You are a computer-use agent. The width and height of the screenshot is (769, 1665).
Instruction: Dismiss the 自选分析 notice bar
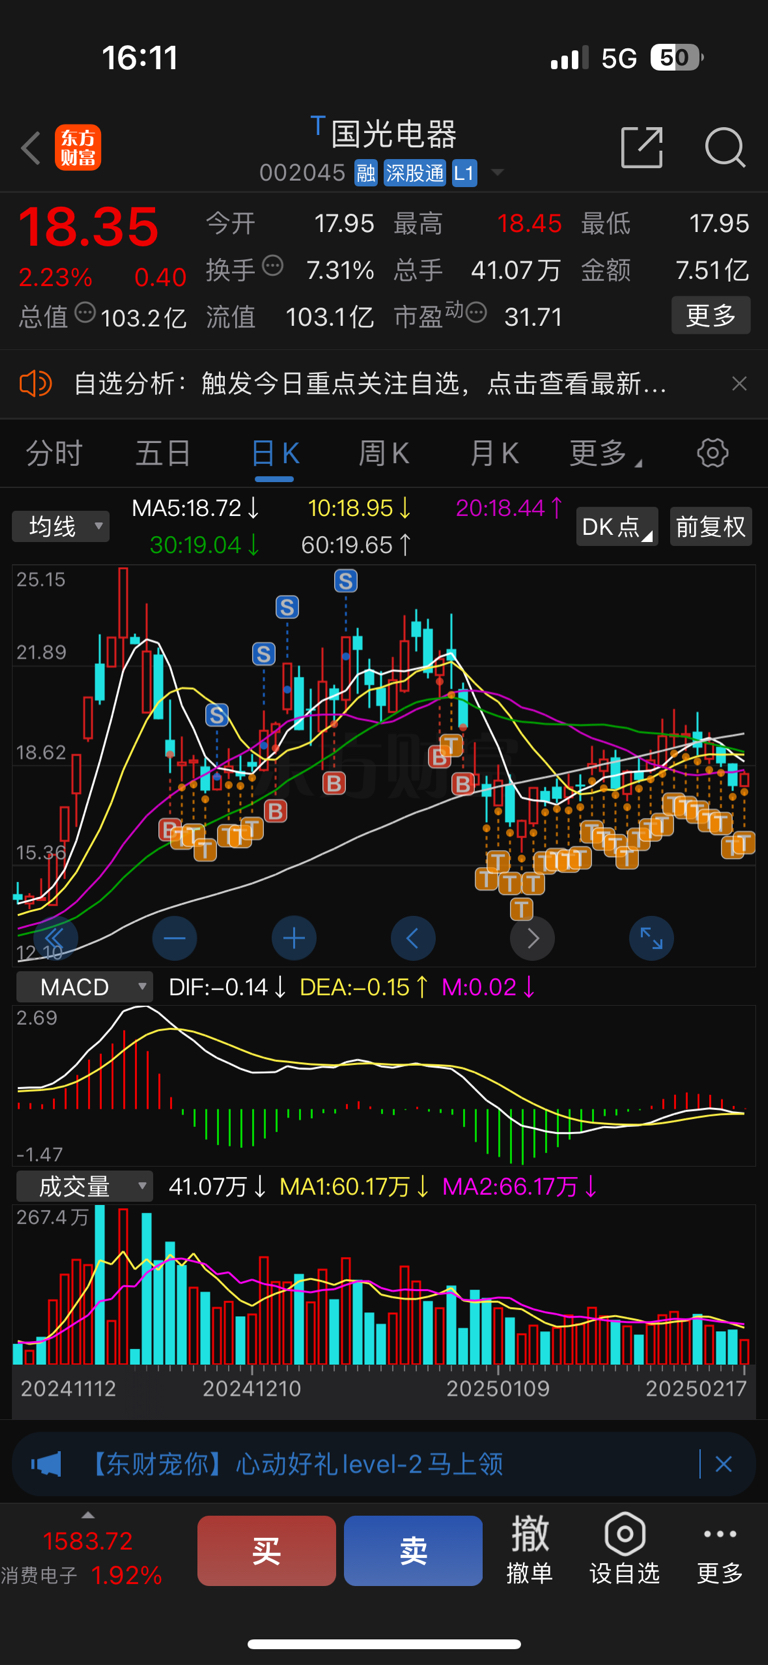[x=739, y=384]
